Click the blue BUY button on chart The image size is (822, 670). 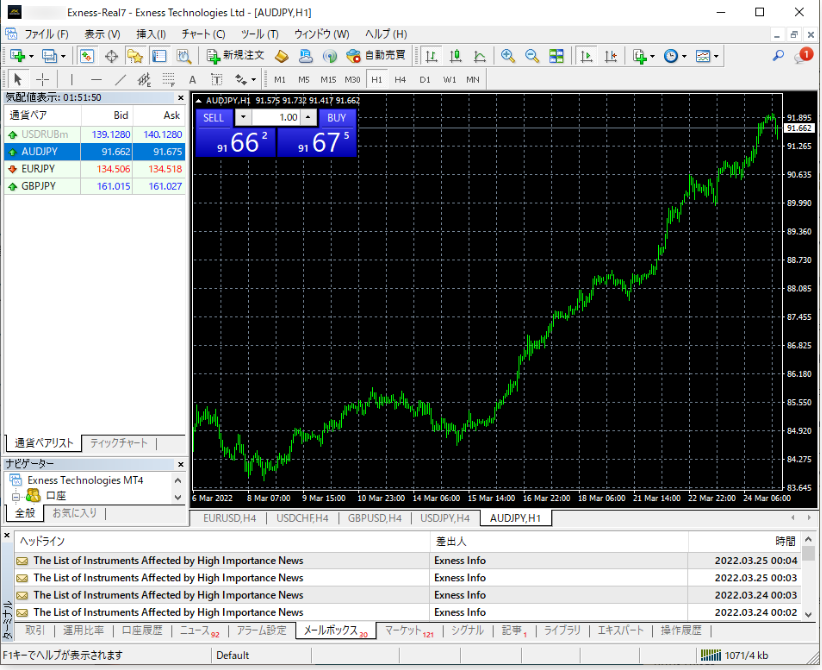(x=337, y=118)
